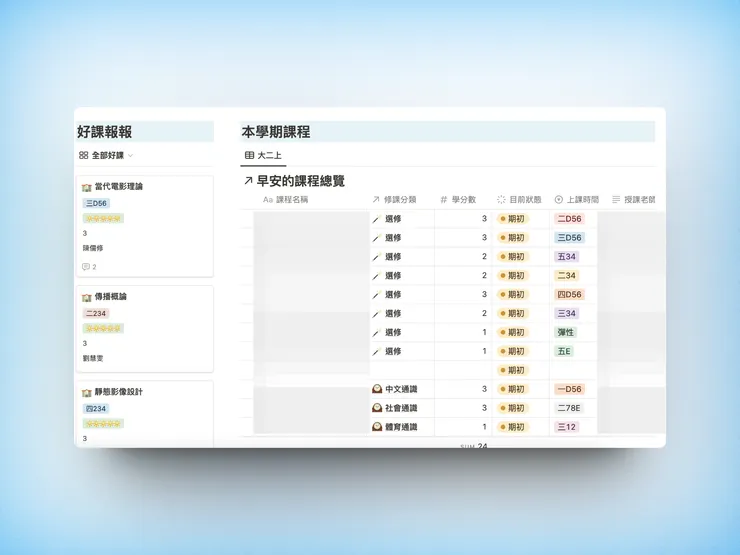
Task: Click the select icon in 上課時間 header
Action: [559, 200]
